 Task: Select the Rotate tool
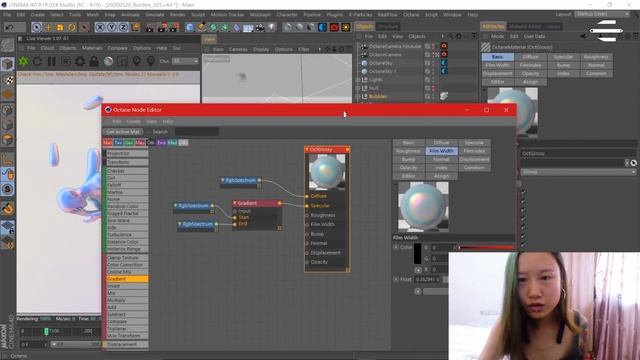click(72, 27)
